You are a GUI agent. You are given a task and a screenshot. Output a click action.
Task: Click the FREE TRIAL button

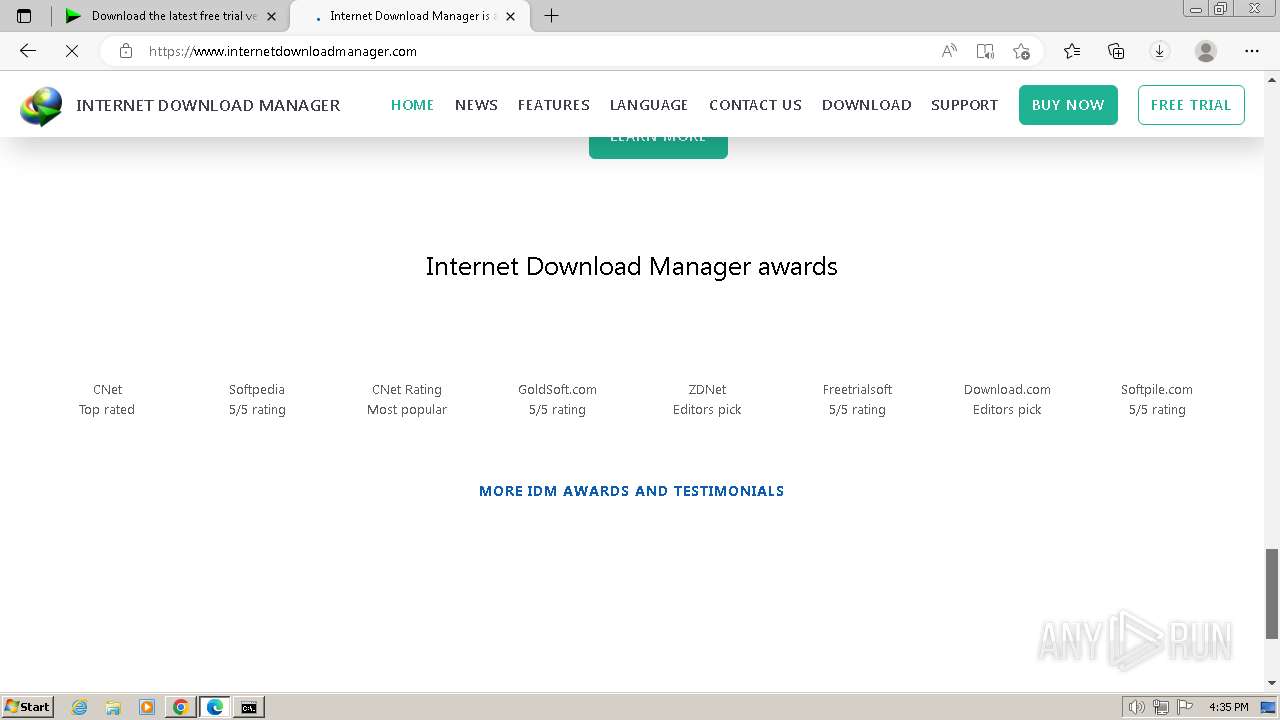(1191, 105)
